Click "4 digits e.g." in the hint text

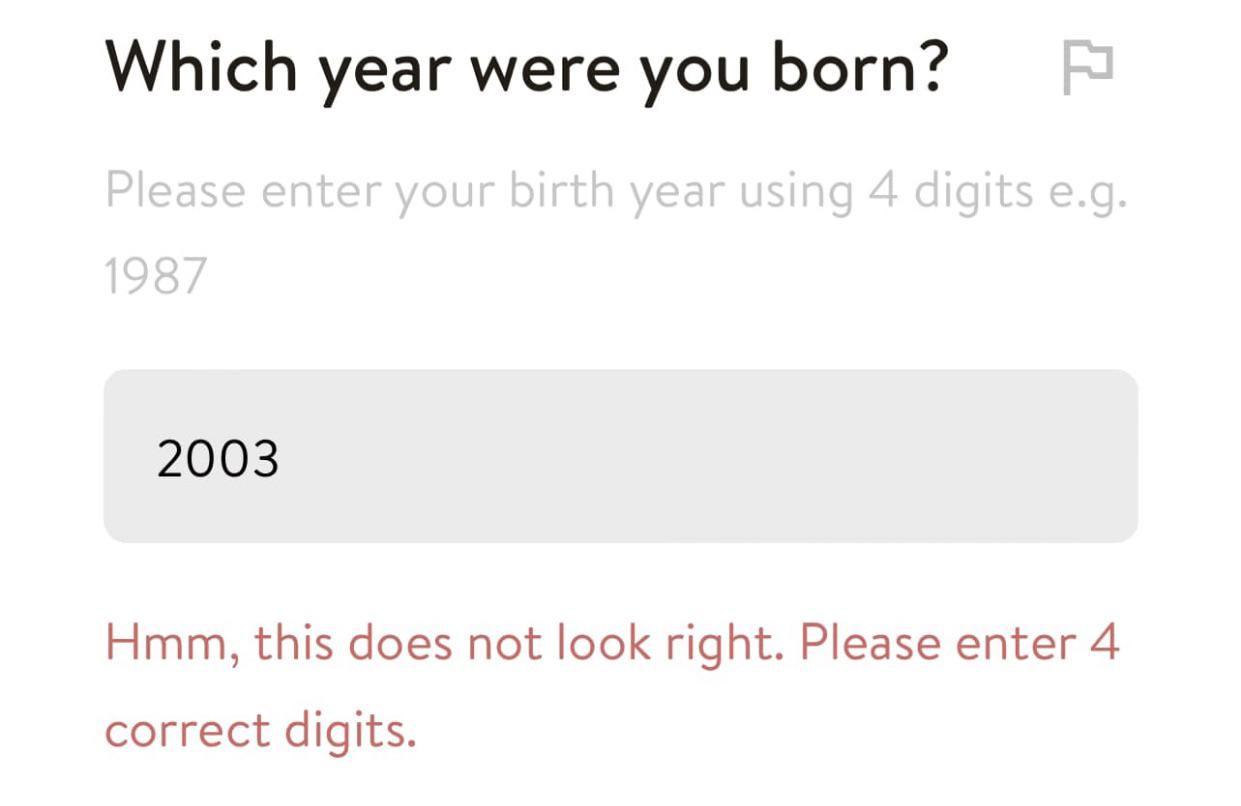pos(997,190)
